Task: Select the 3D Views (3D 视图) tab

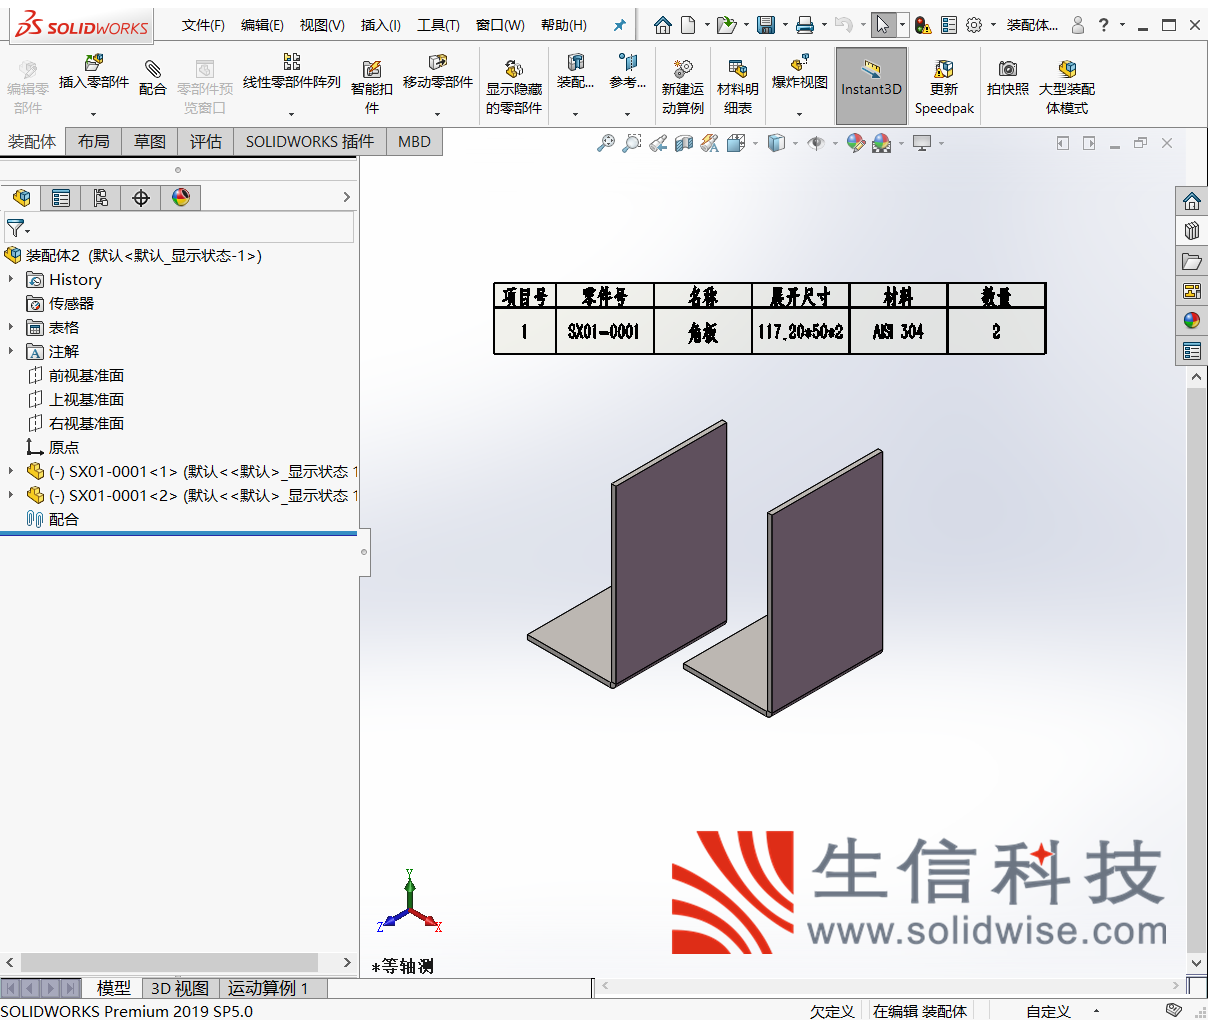Action: [179, 988]
